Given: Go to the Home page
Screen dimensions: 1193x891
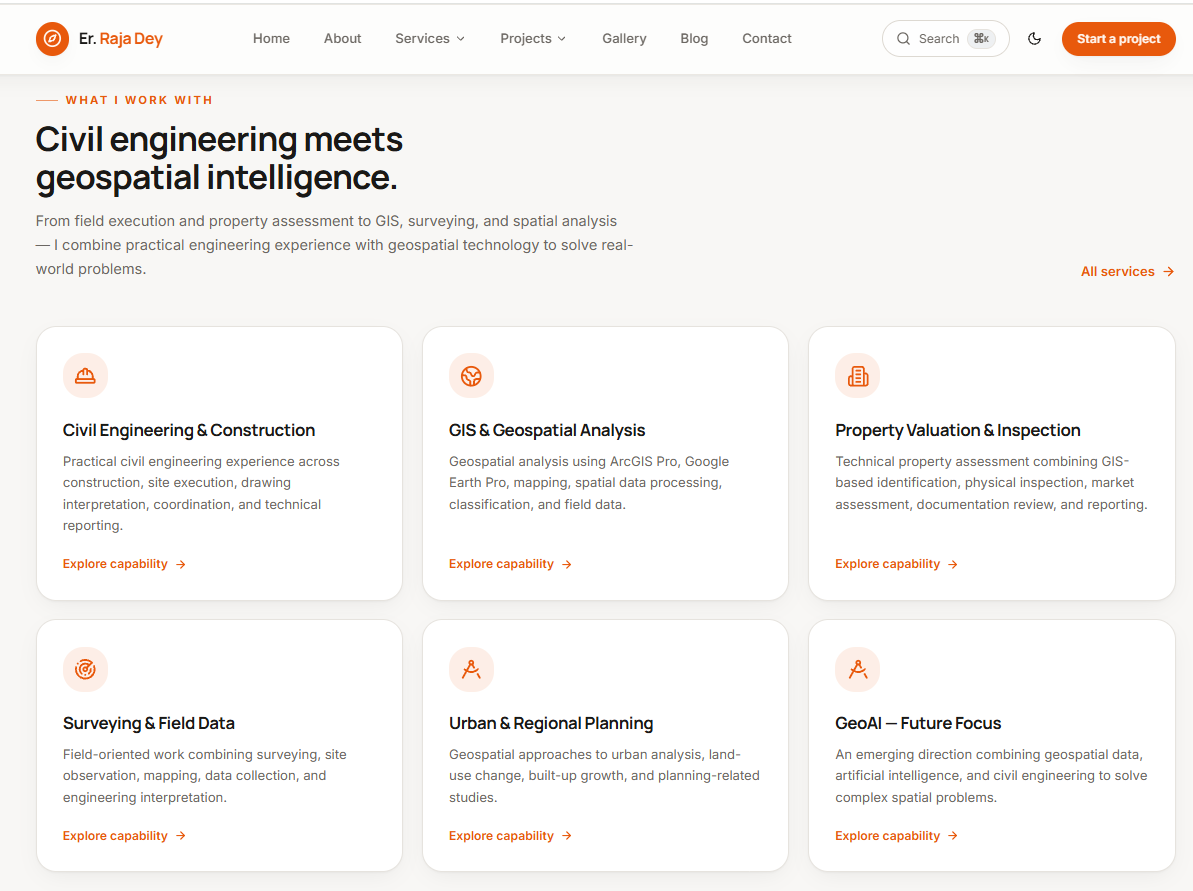Looking at the screenshot, I should (x=272, y=39).
